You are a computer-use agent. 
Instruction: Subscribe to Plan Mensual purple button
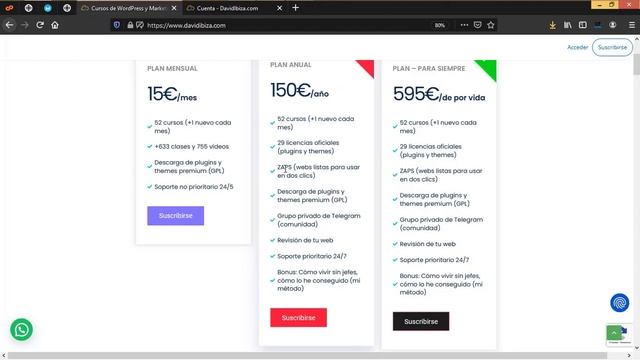pyautogui.click(x=176, y=216)
